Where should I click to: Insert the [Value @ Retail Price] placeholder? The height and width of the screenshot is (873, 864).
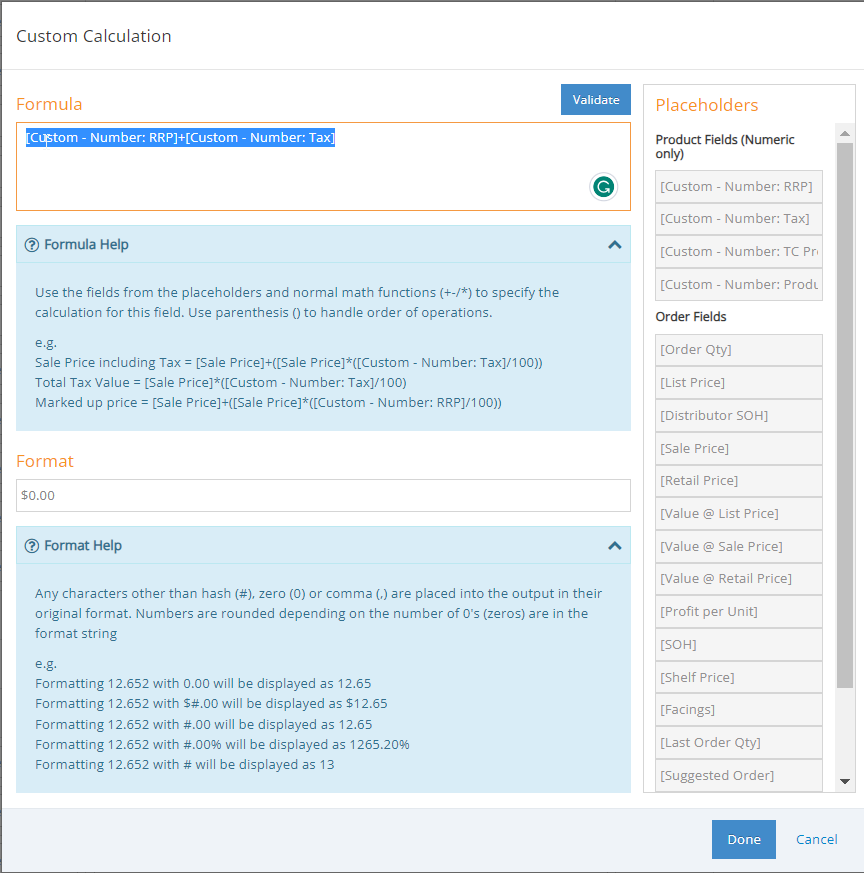pyautogui.click(x=739, y=578)
